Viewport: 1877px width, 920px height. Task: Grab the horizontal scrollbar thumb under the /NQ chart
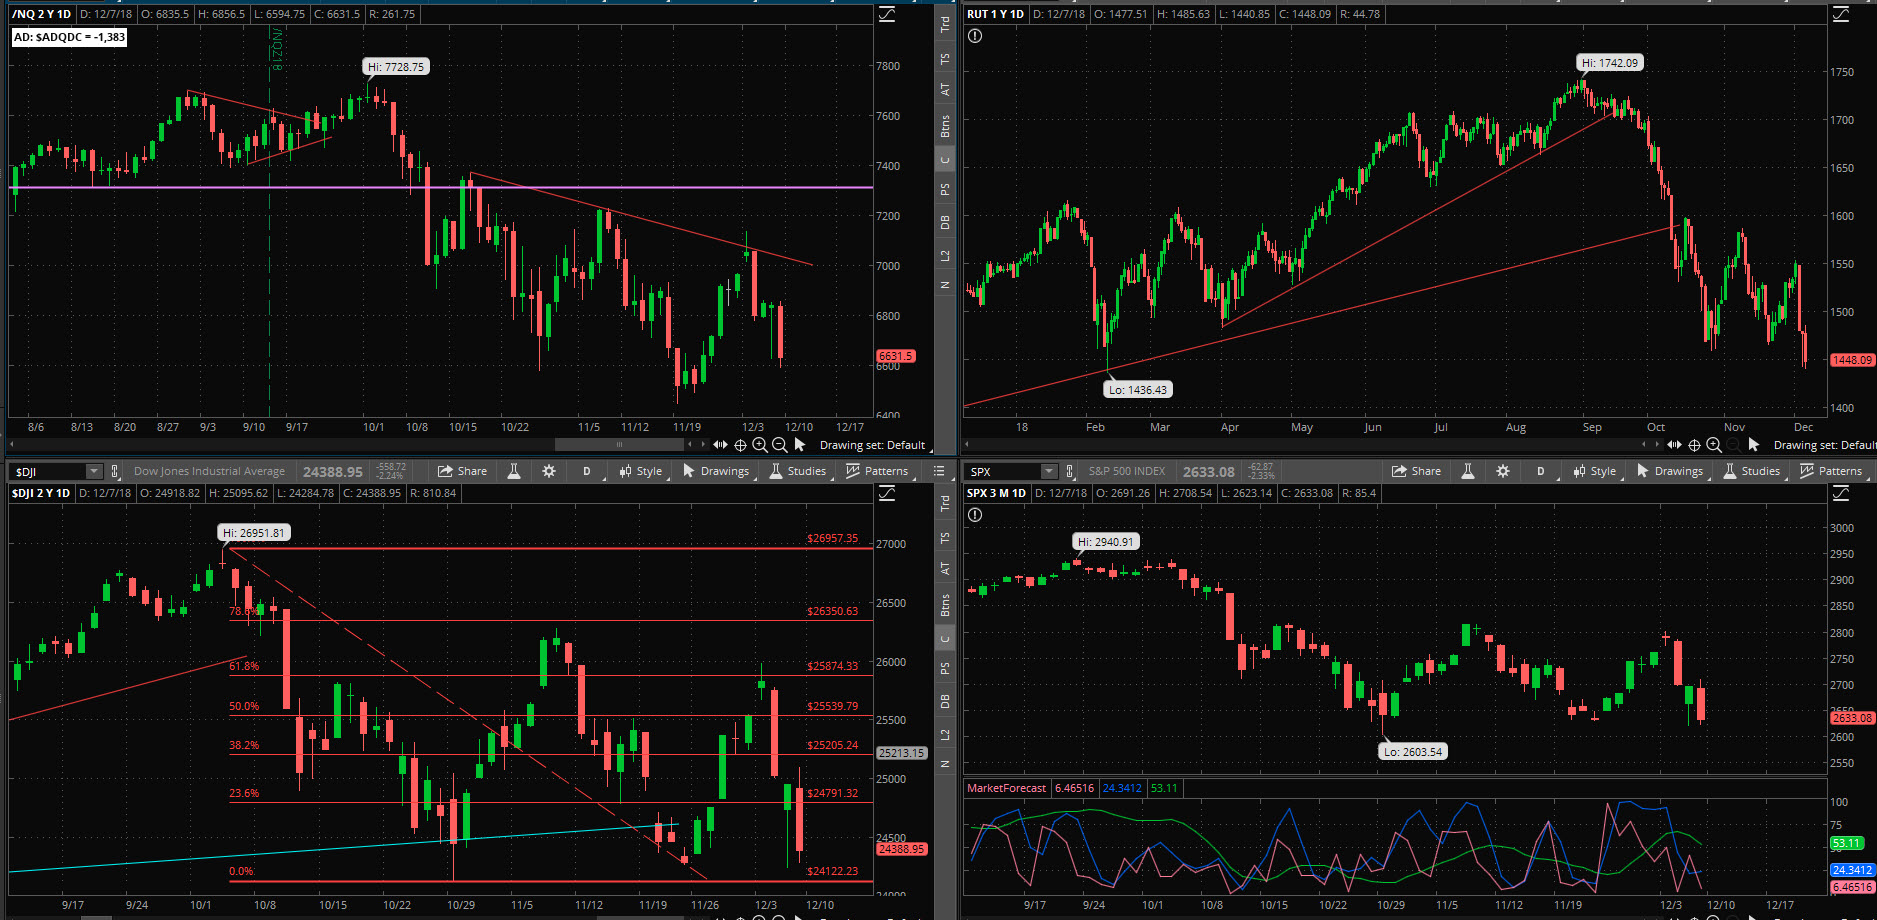(619, 445)
